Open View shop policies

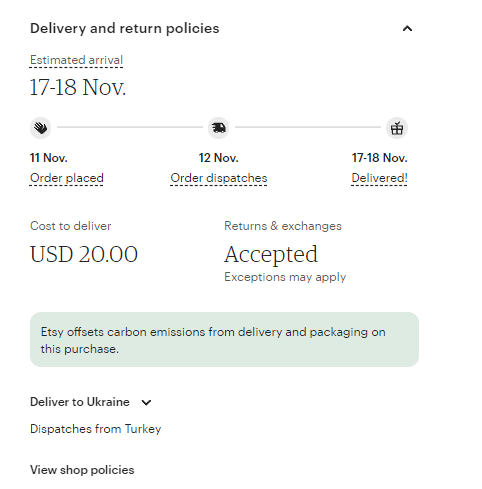(82, 470)
